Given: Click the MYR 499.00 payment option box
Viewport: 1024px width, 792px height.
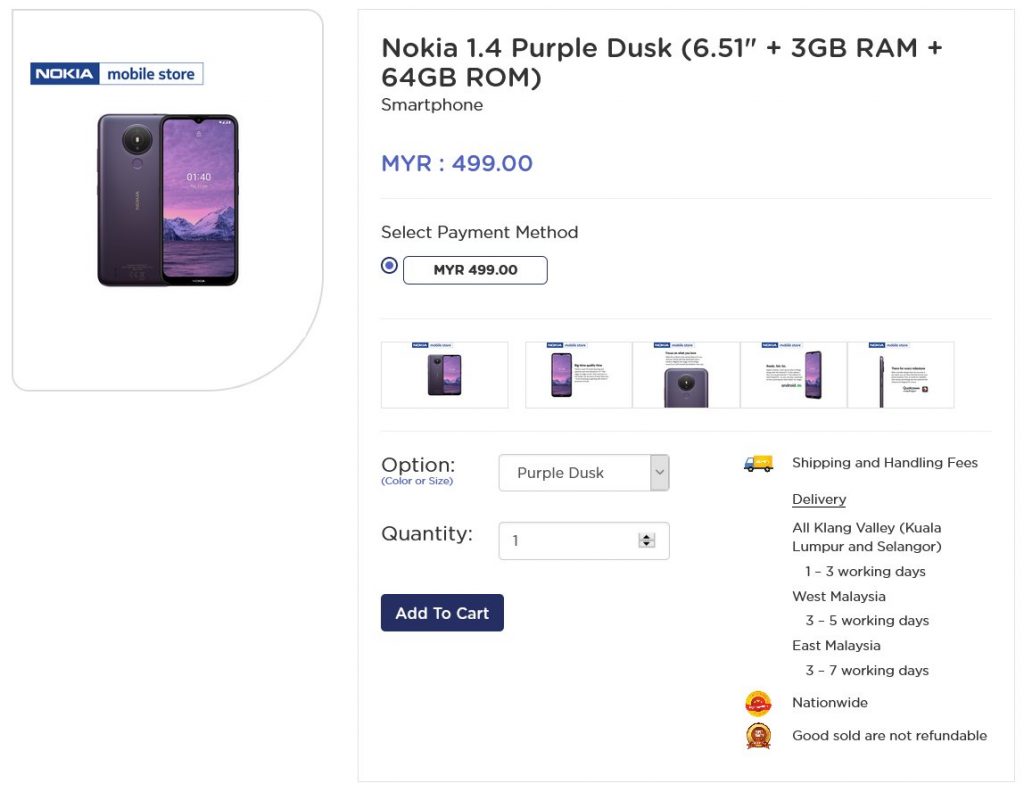Looking at the screenshot, I should click(475, 270).
